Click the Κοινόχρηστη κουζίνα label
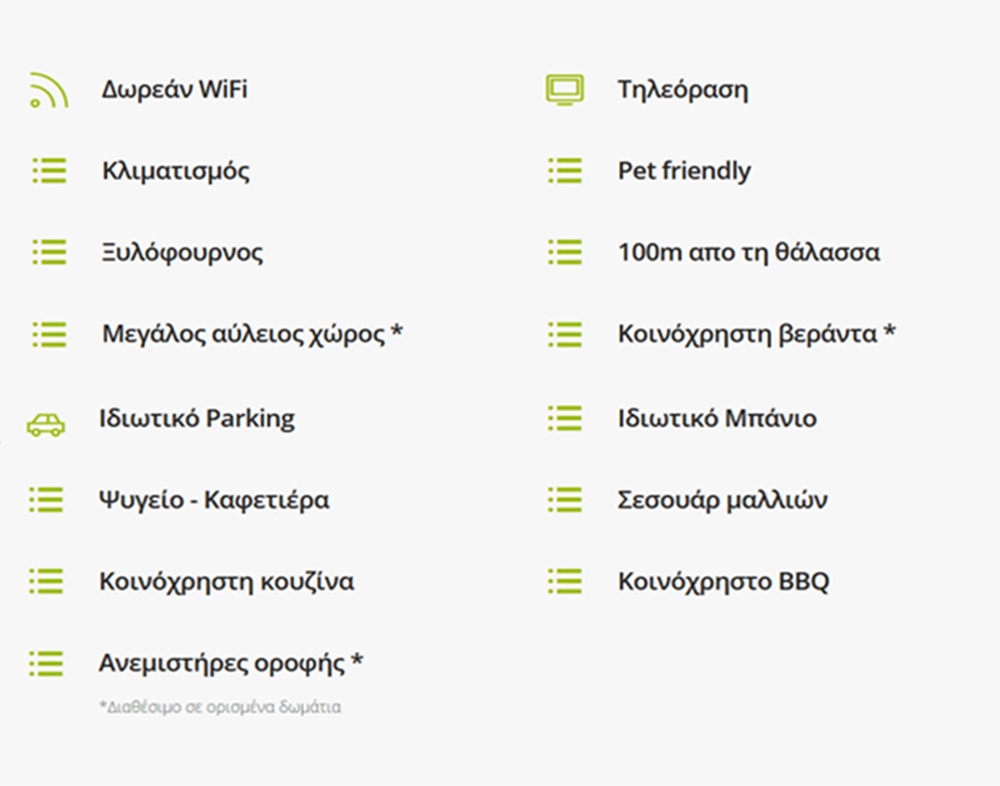This screenshot has height=786, width=1000. pos(226,581)
